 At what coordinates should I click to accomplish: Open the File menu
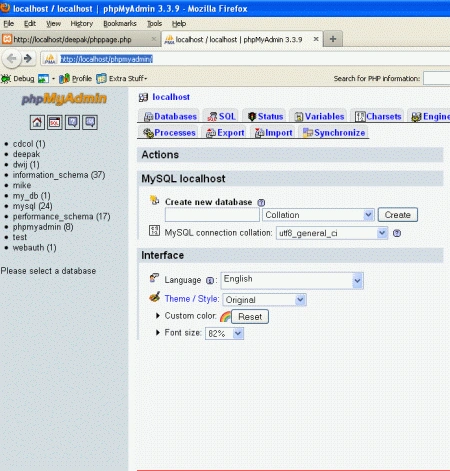coord(9,24)
